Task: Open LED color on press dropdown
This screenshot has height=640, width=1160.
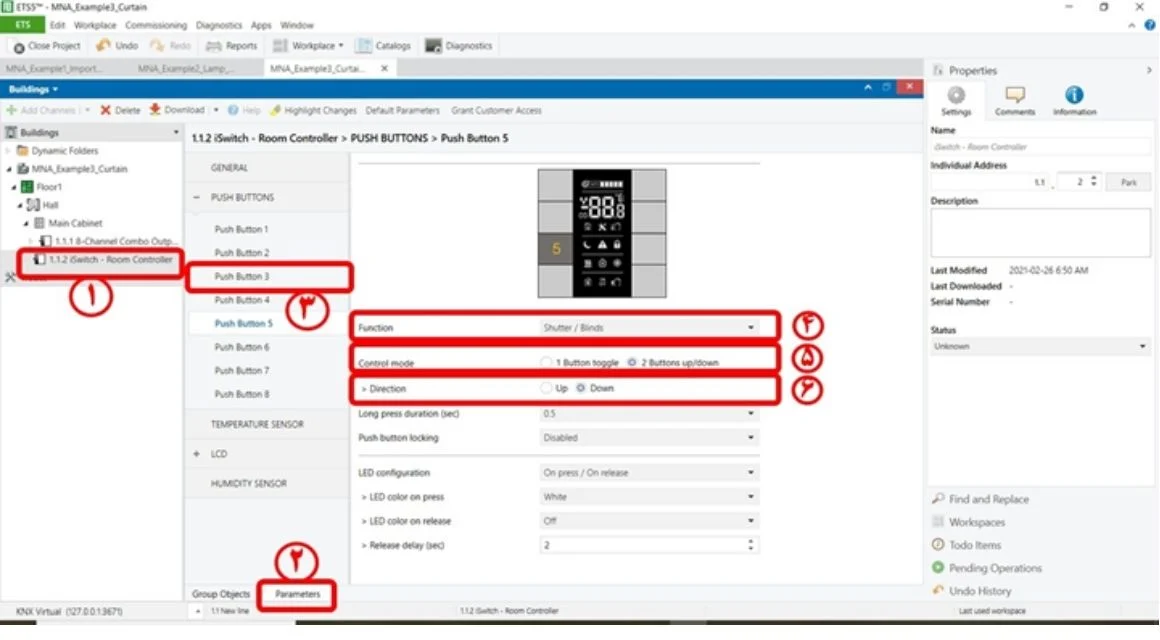Action: pyautogui.click(x=650, y=496)
